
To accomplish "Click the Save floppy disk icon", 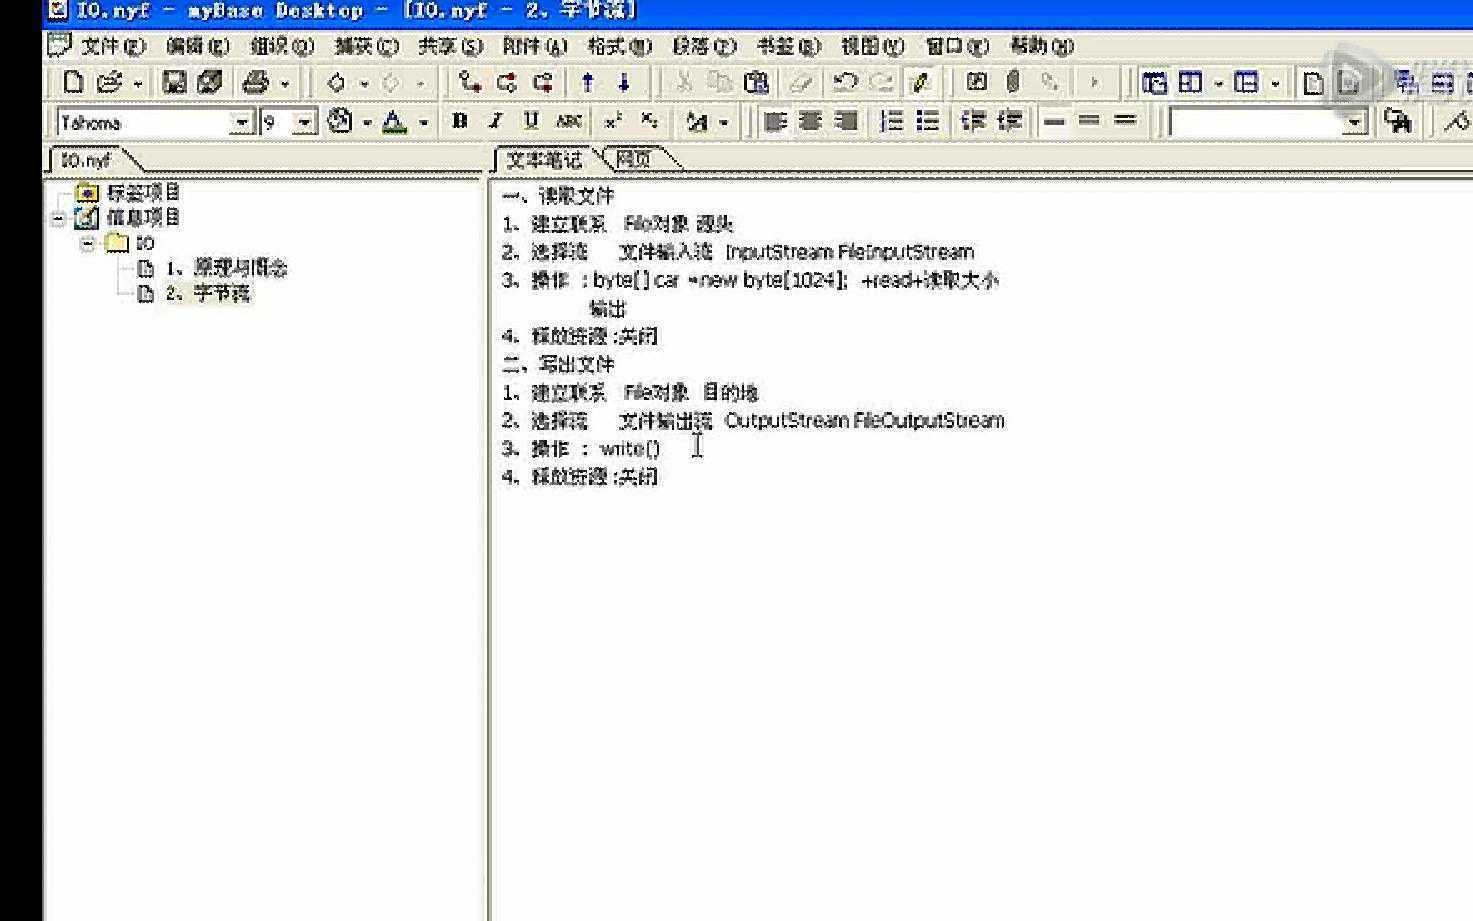I will [x=175, y=82].
